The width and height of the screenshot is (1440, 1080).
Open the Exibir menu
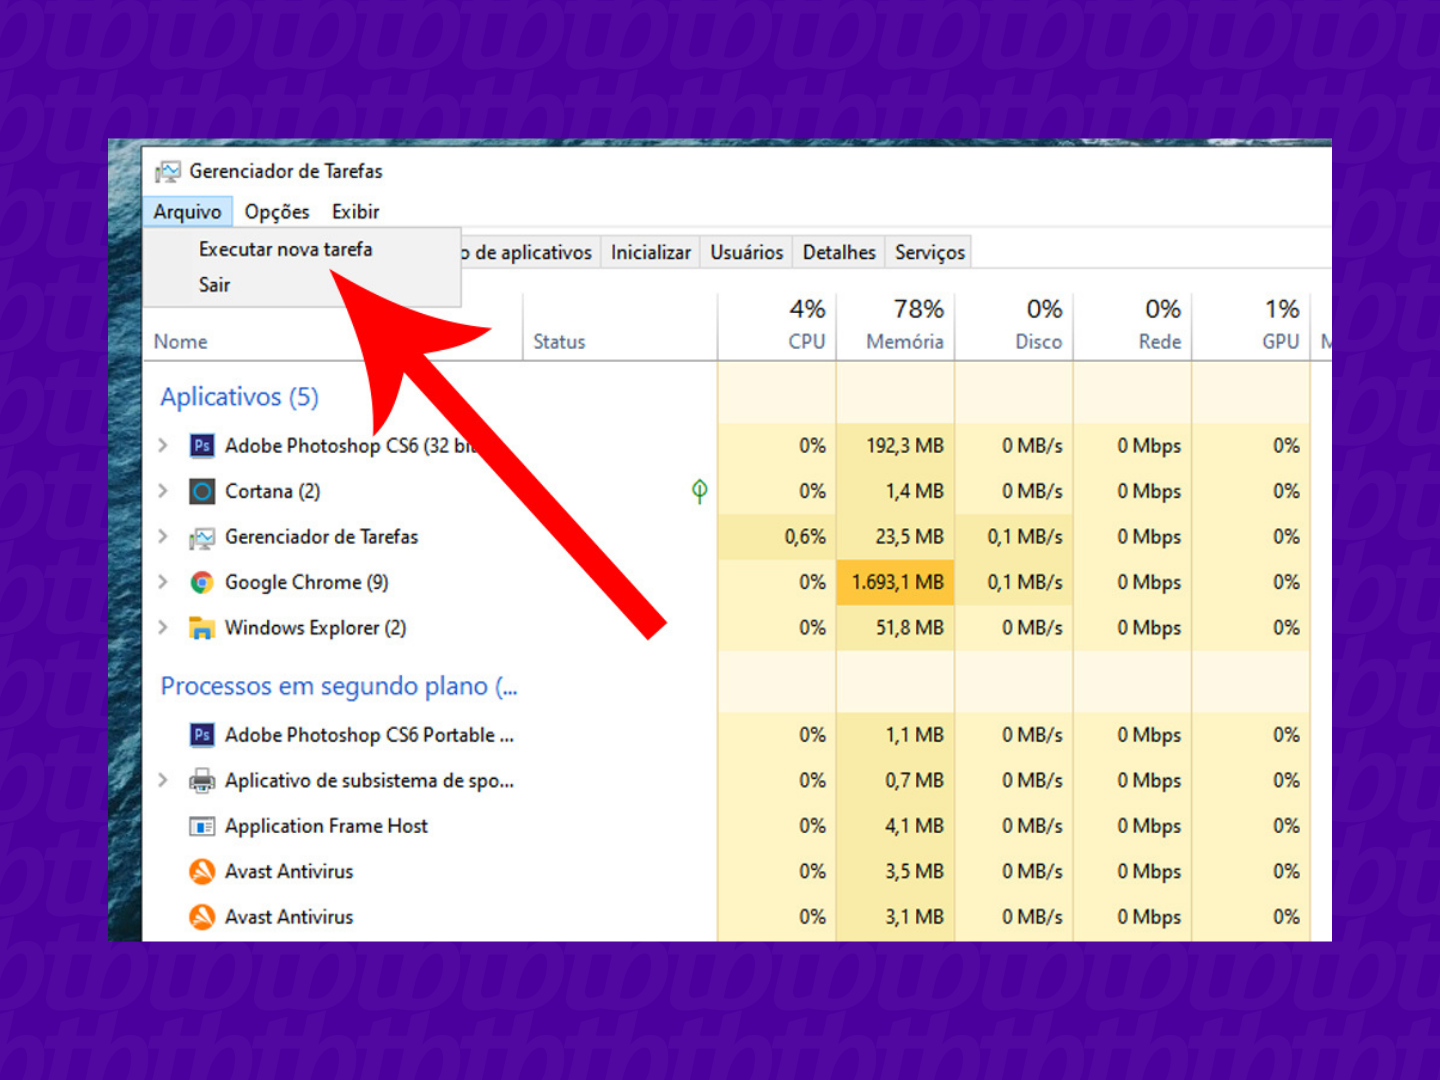(x=356, y=212)
